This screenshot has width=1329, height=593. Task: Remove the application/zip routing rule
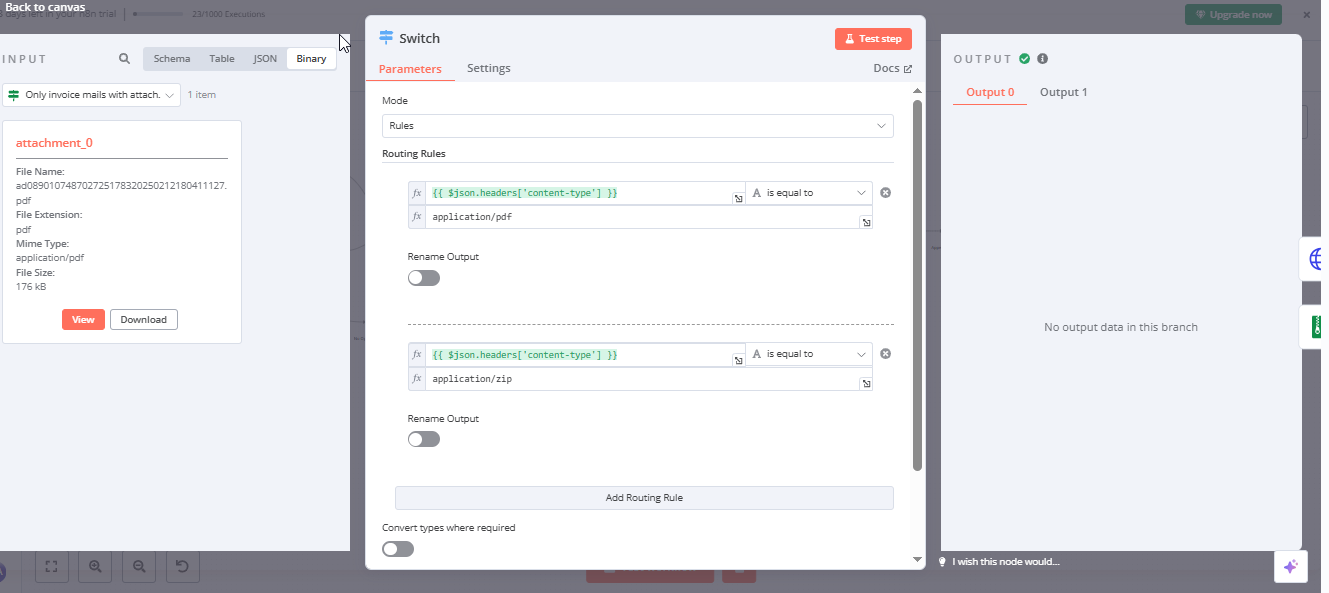click(885, 354)
